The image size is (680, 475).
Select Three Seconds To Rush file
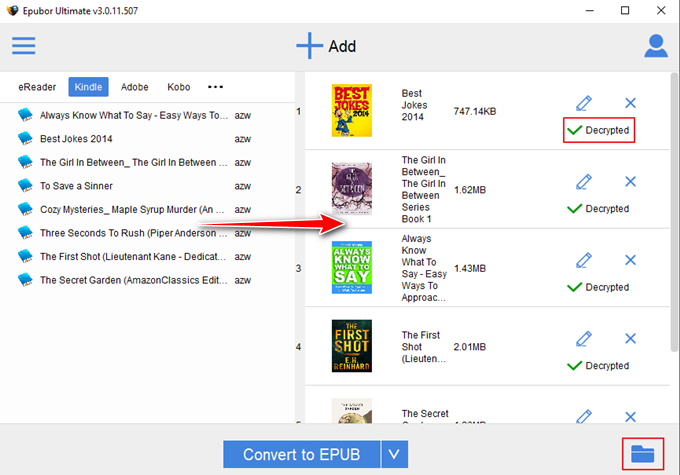(x=134, y=233)
